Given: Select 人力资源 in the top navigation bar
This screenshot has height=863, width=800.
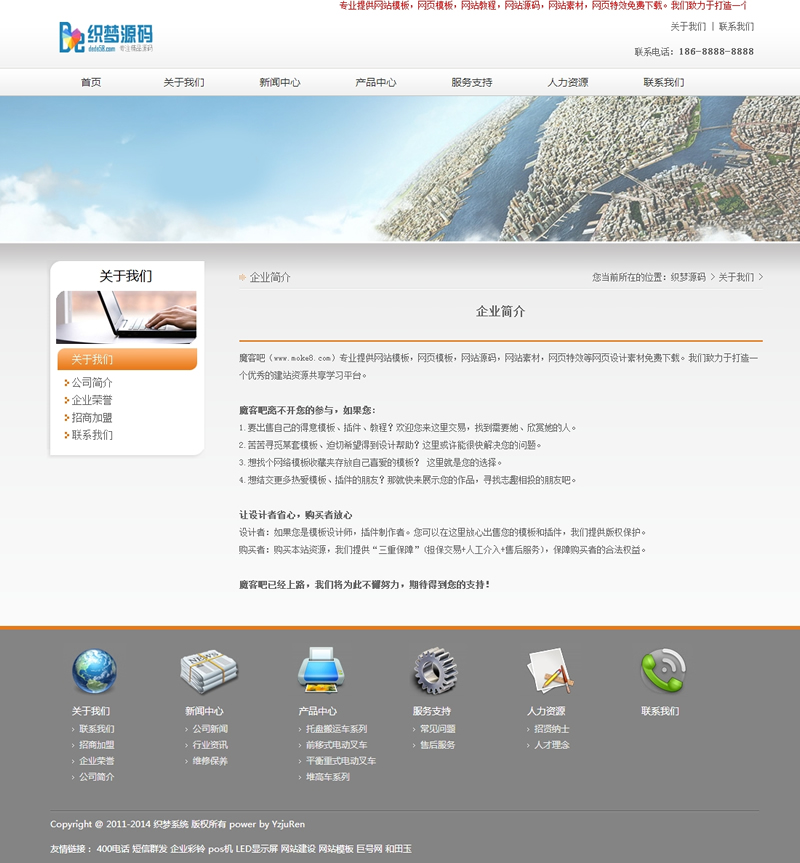Looking at the screenshot, I should pos(568,82).
